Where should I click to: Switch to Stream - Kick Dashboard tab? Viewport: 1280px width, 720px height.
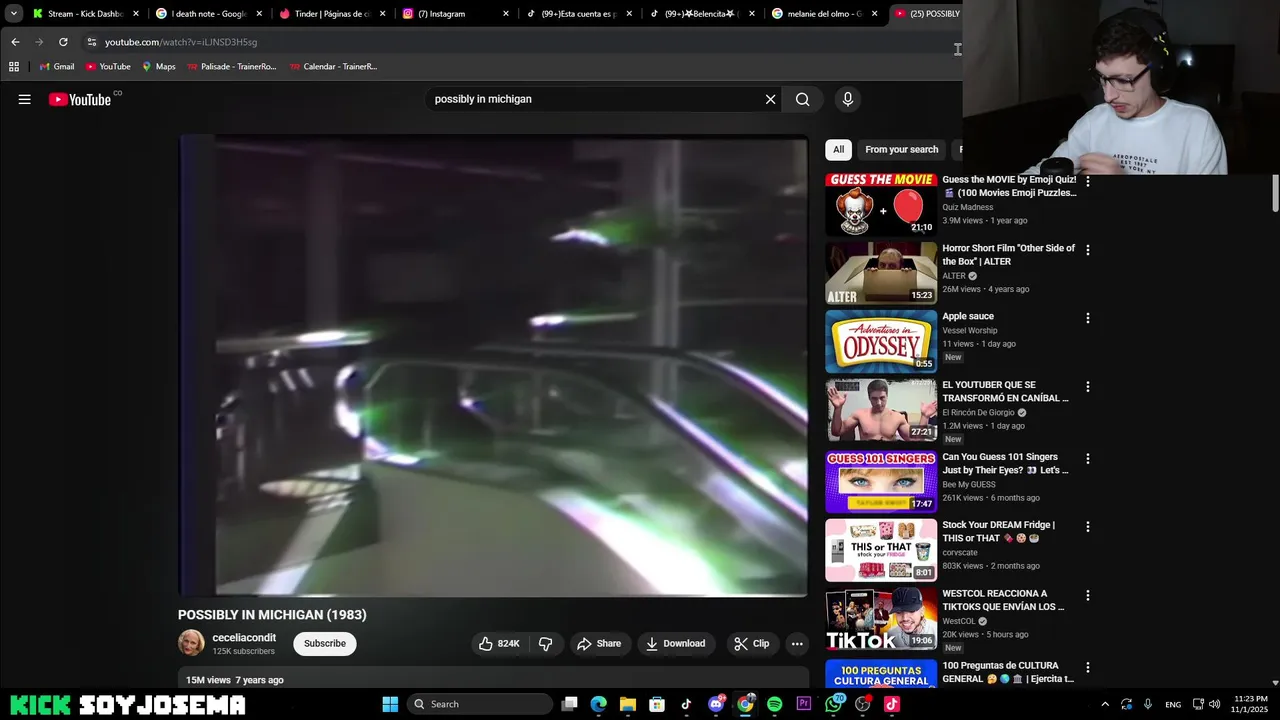point(76,14)
